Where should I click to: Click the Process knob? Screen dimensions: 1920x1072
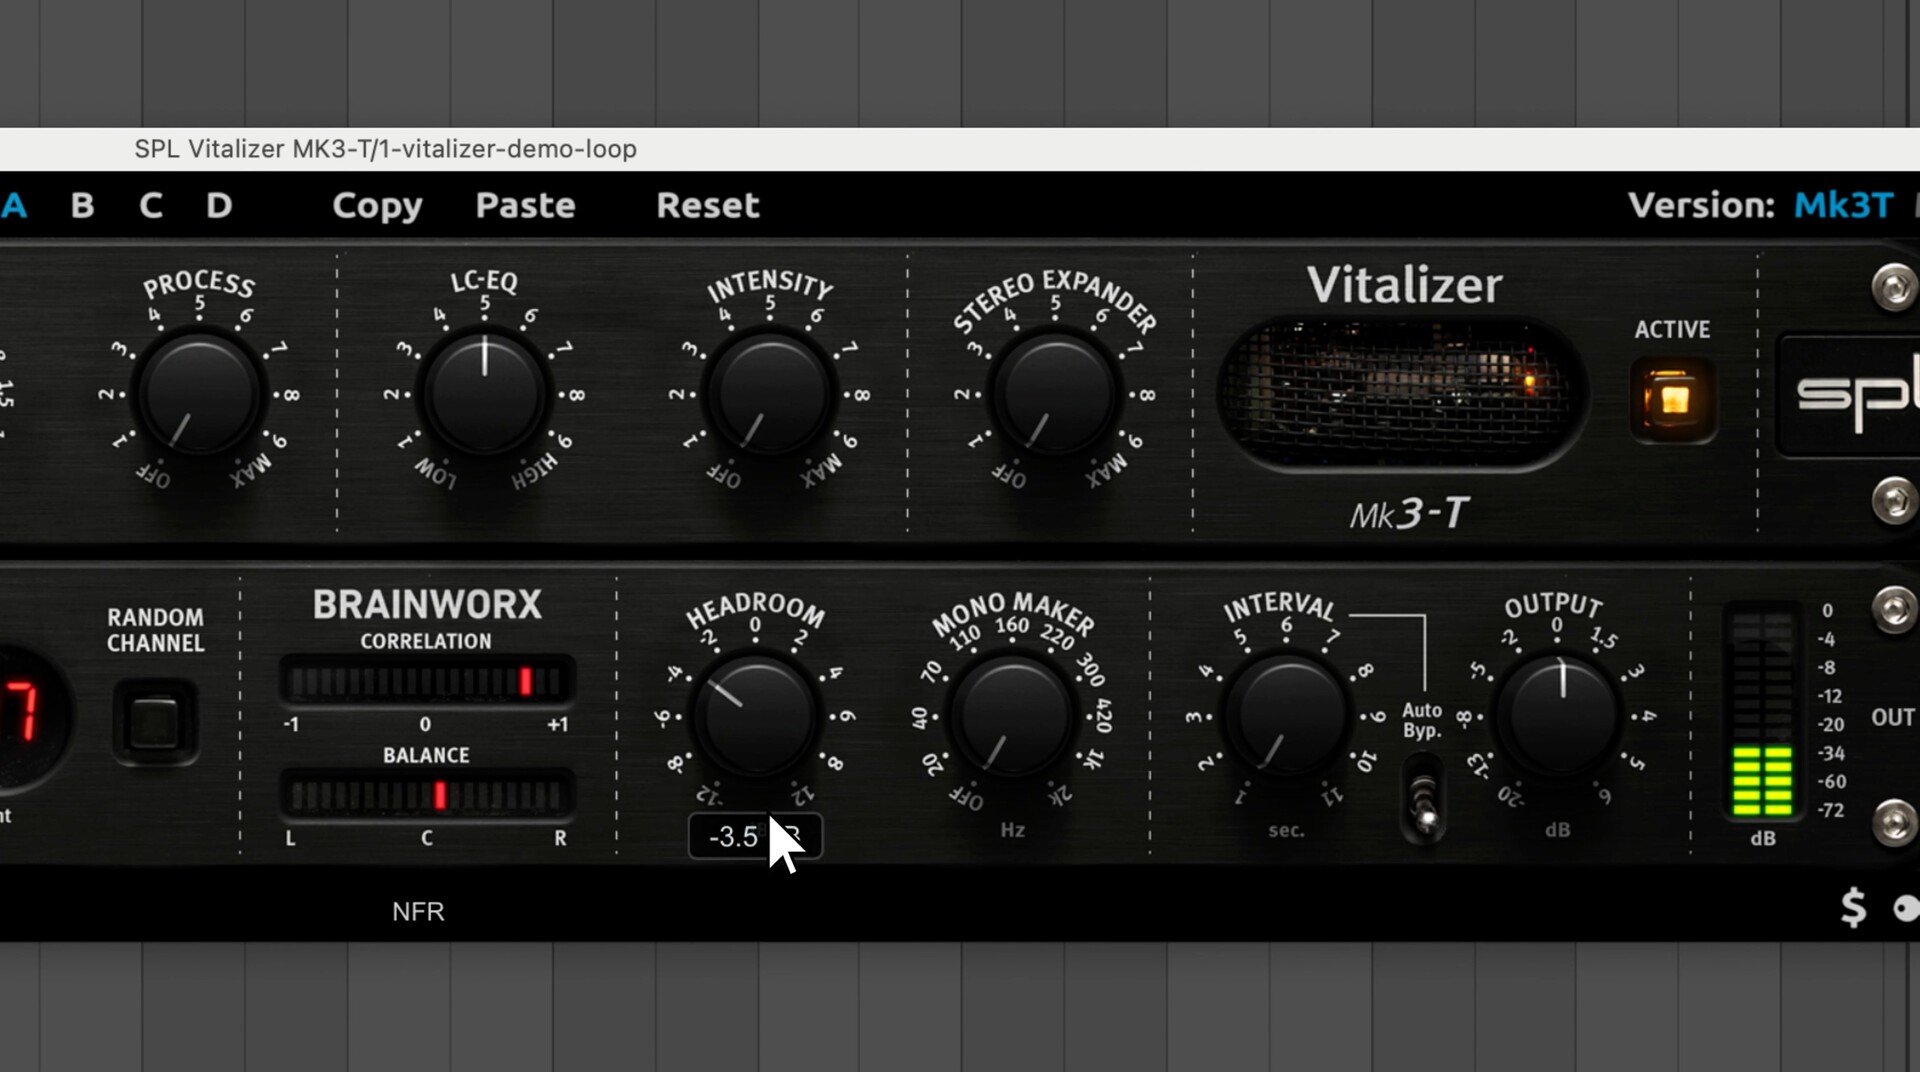199,394
